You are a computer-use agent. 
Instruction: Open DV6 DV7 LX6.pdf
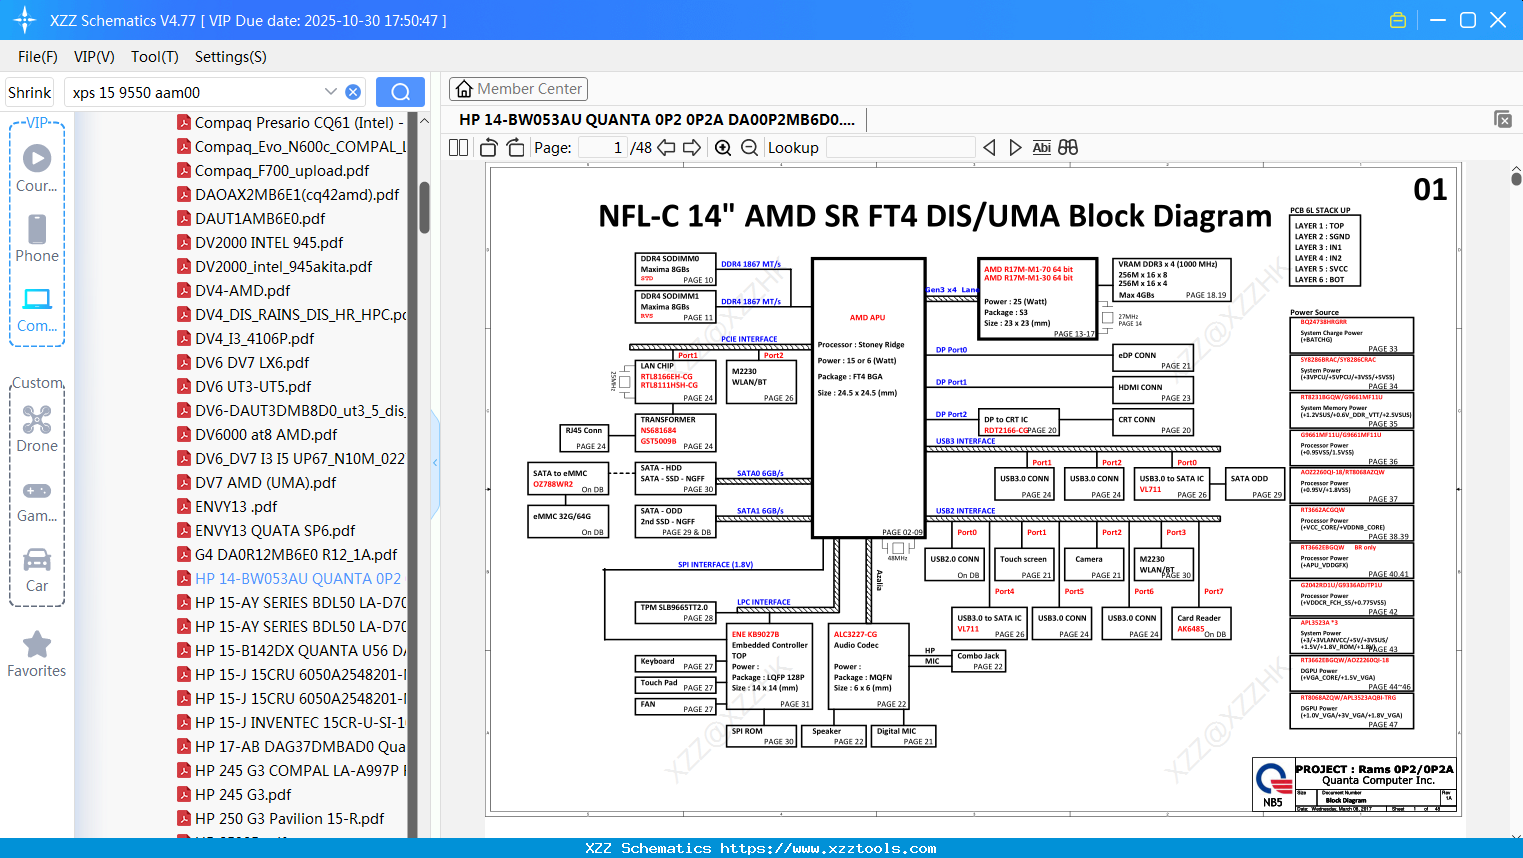(x=243, y=363)
